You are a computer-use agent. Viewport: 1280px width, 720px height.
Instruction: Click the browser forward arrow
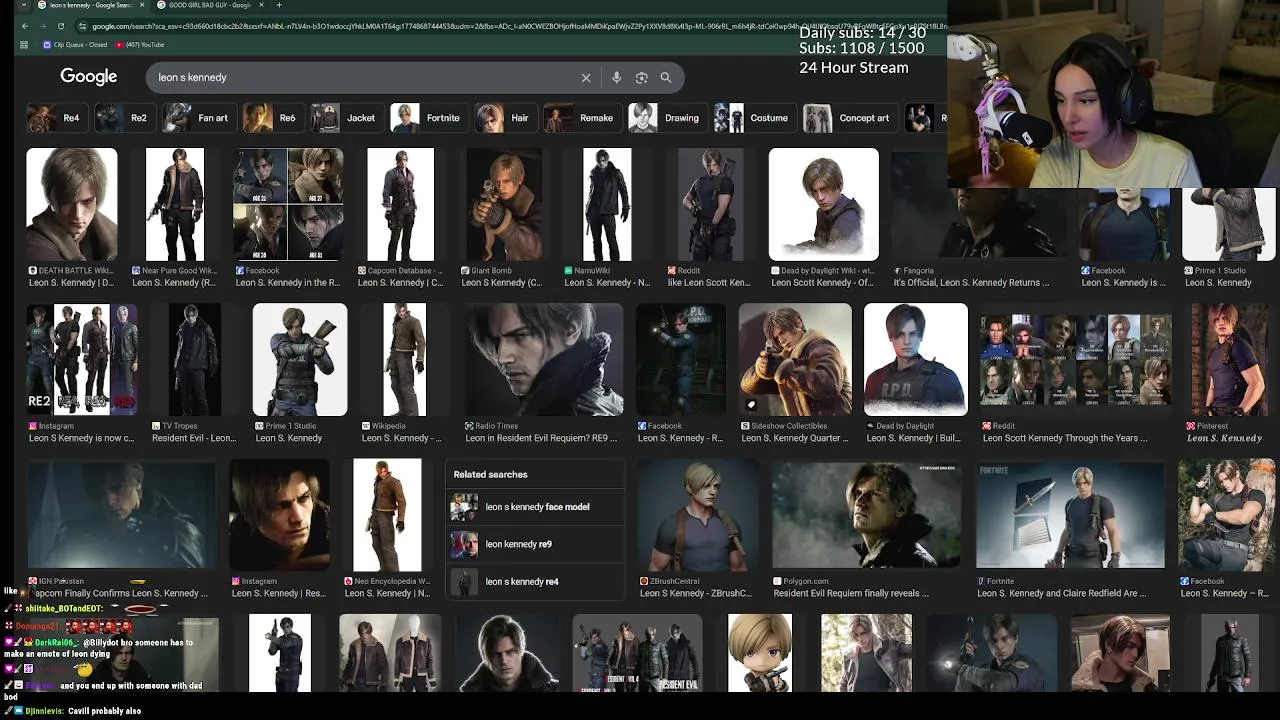42,26
